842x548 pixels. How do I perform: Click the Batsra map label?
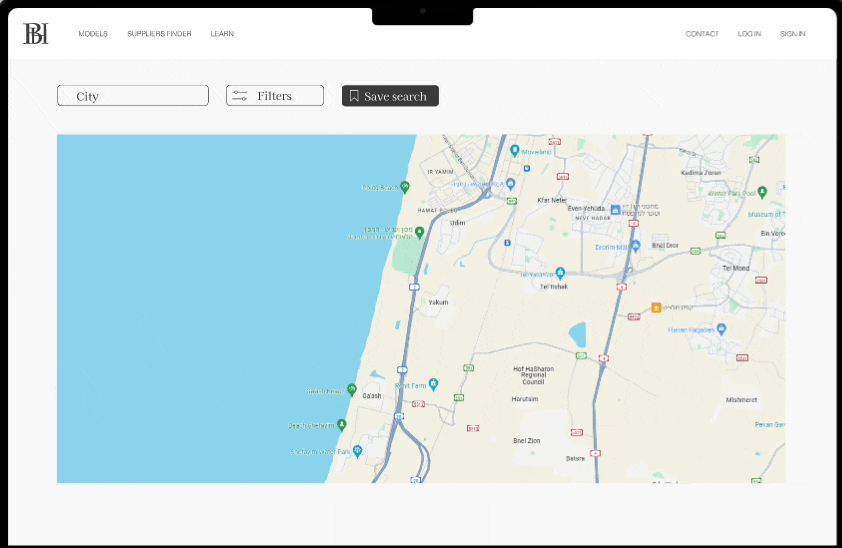pyautogui.click(x=575, y=458)
